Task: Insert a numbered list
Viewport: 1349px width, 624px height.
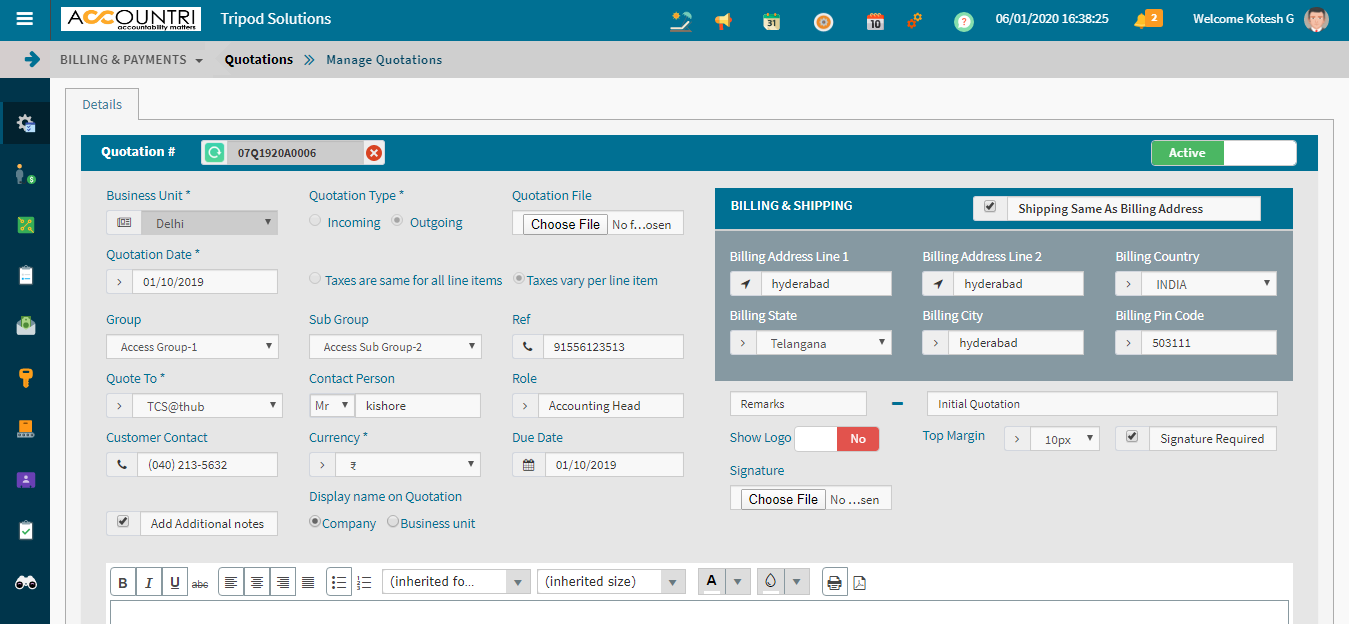Action: pos(364,582)
